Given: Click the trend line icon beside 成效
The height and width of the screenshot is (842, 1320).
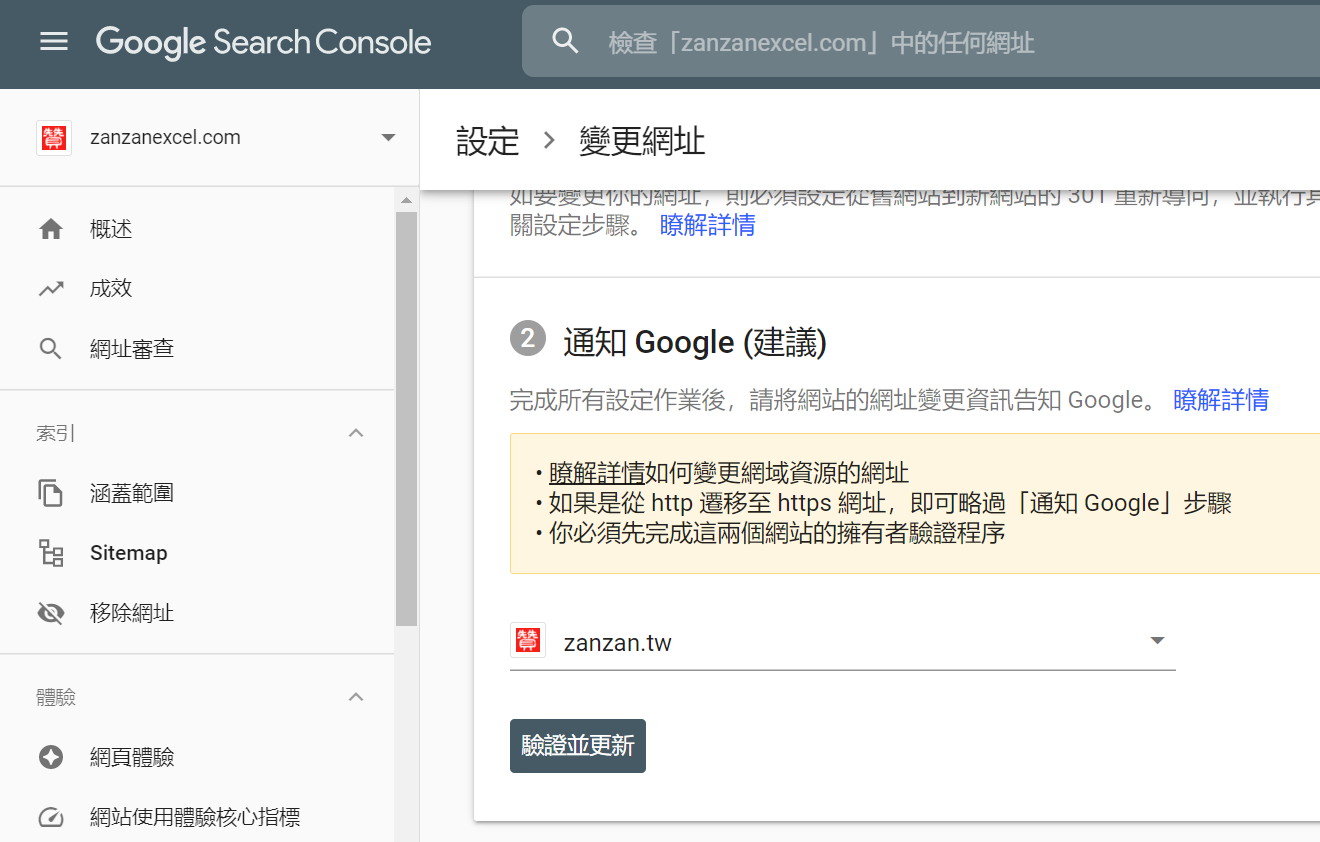Looking at the screenshot, I should [x=51, y=289].
